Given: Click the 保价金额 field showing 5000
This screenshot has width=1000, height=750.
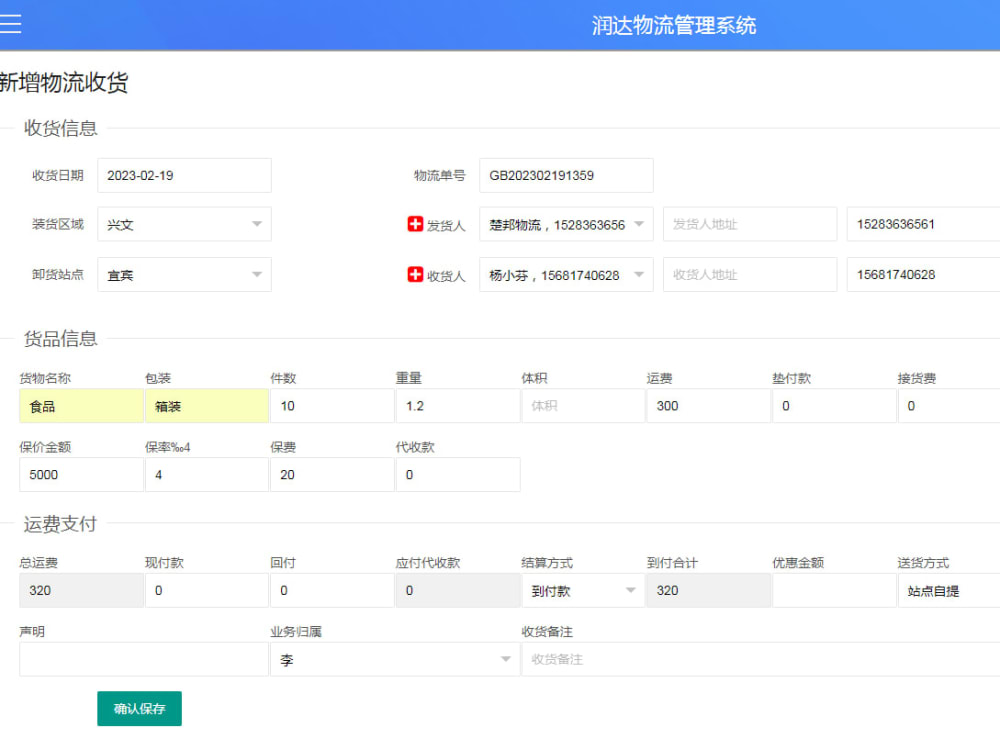Looking at the screenshot, I should click(x=80, y=474).
